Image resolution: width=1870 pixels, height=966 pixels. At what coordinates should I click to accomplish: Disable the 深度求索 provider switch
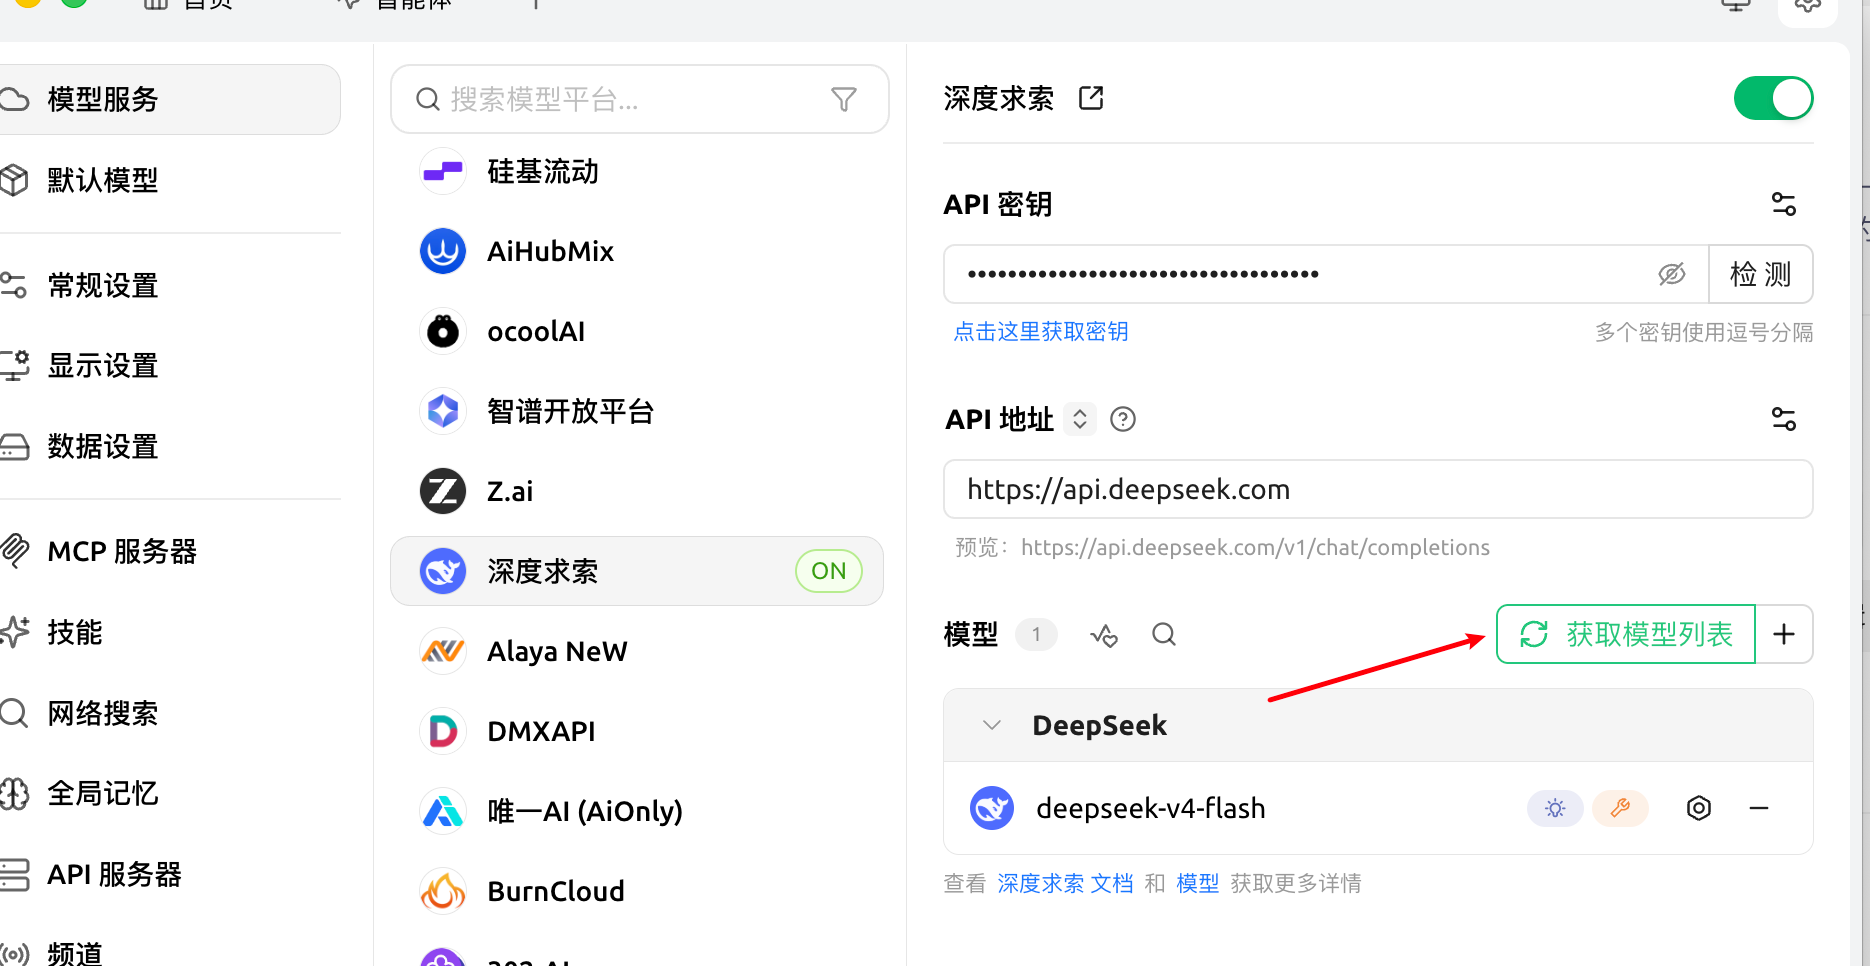pyautogui.click(x=1773, y=98)
